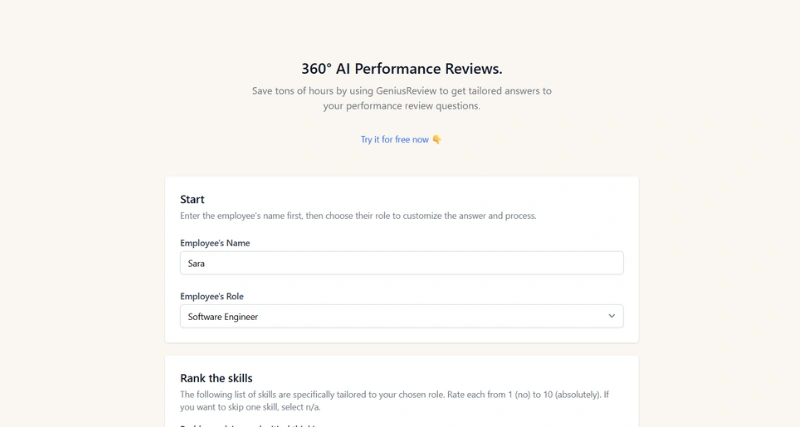This screenshot has height=427, width=800.
Task: Click the pointing-down hand emoji icon
Action: point(437,139)
